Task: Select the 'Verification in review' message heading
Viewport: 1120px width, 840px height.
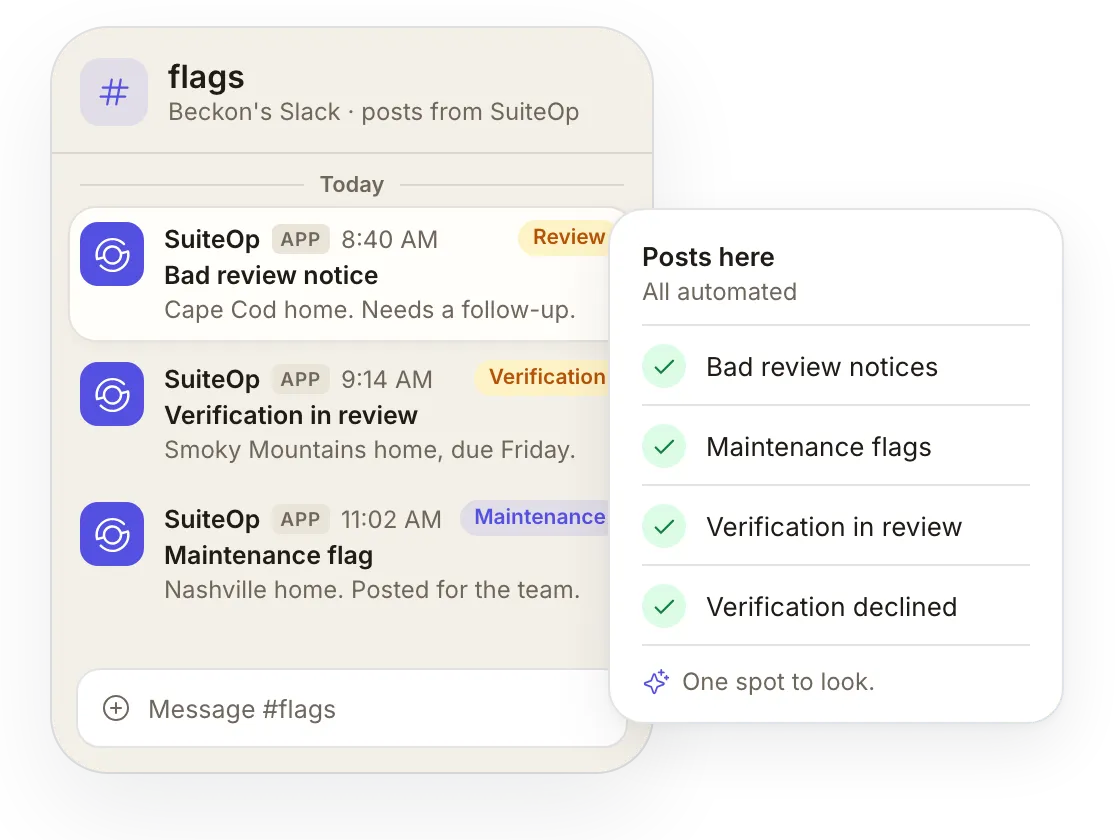Action: (x=291, y=415)
